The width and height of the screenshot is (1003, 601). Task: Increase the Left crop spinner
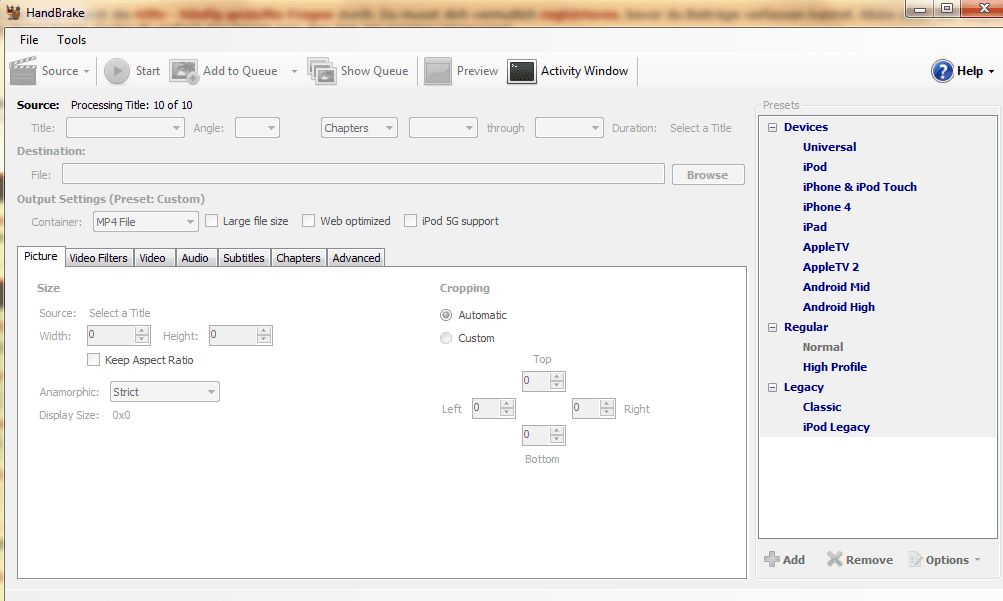pyautogui.click(x=507, y=404)
